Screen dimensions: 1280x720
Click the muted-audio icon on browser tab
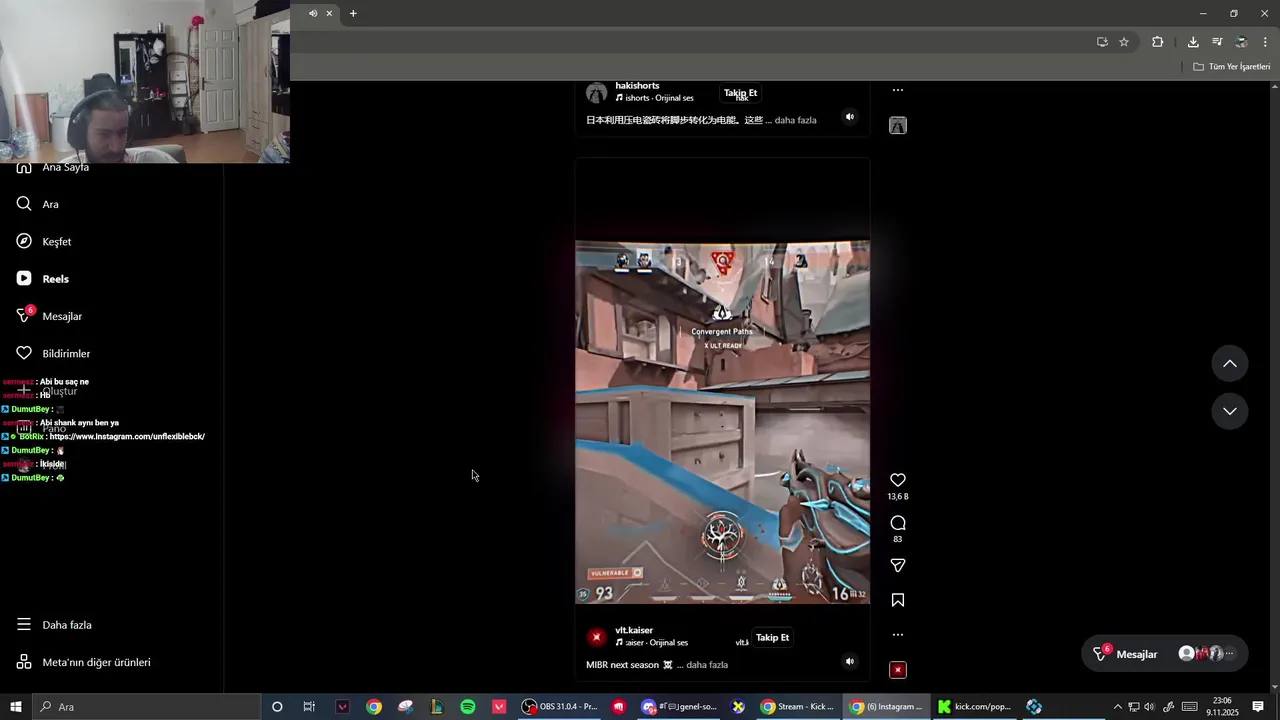(312, 13)
